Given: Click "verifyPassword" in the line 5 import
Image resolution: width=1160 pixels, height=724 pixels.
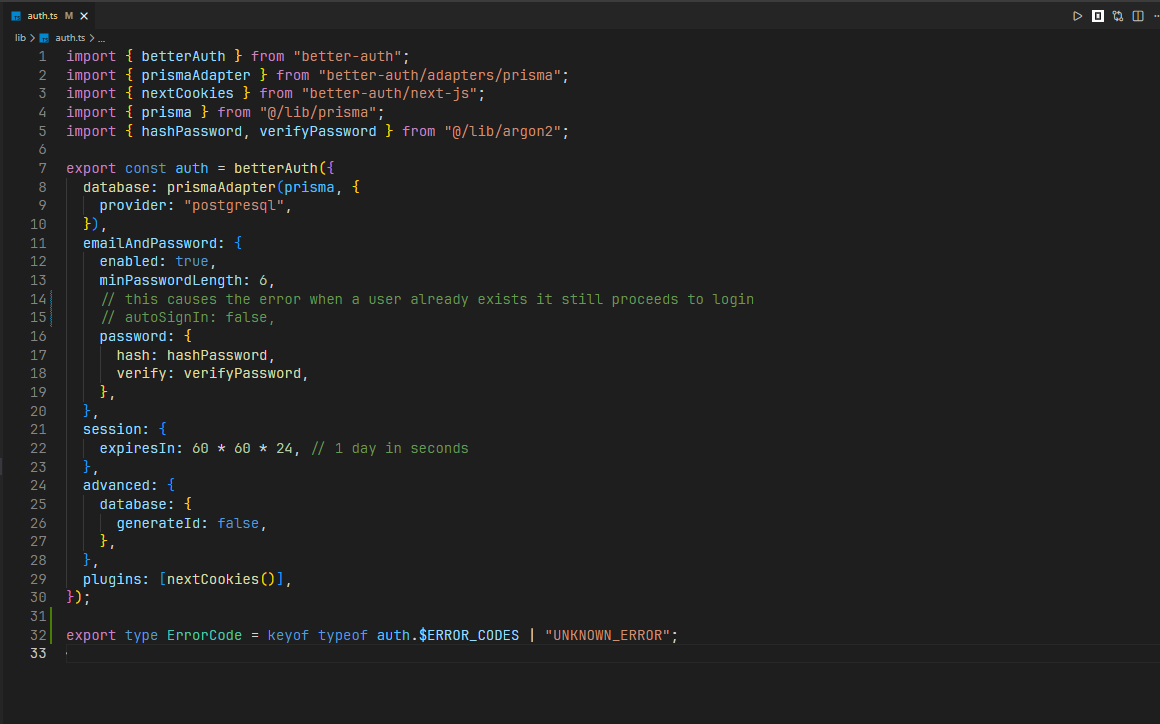Looking at the screenshot, I should point(318,131).
